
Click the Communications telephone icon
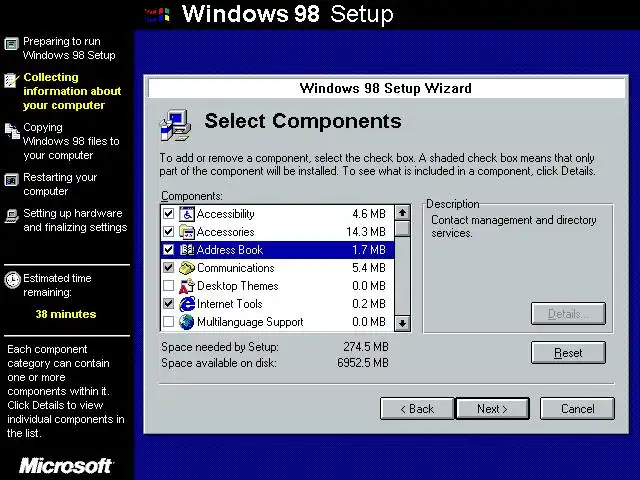(x=187, y=268)
